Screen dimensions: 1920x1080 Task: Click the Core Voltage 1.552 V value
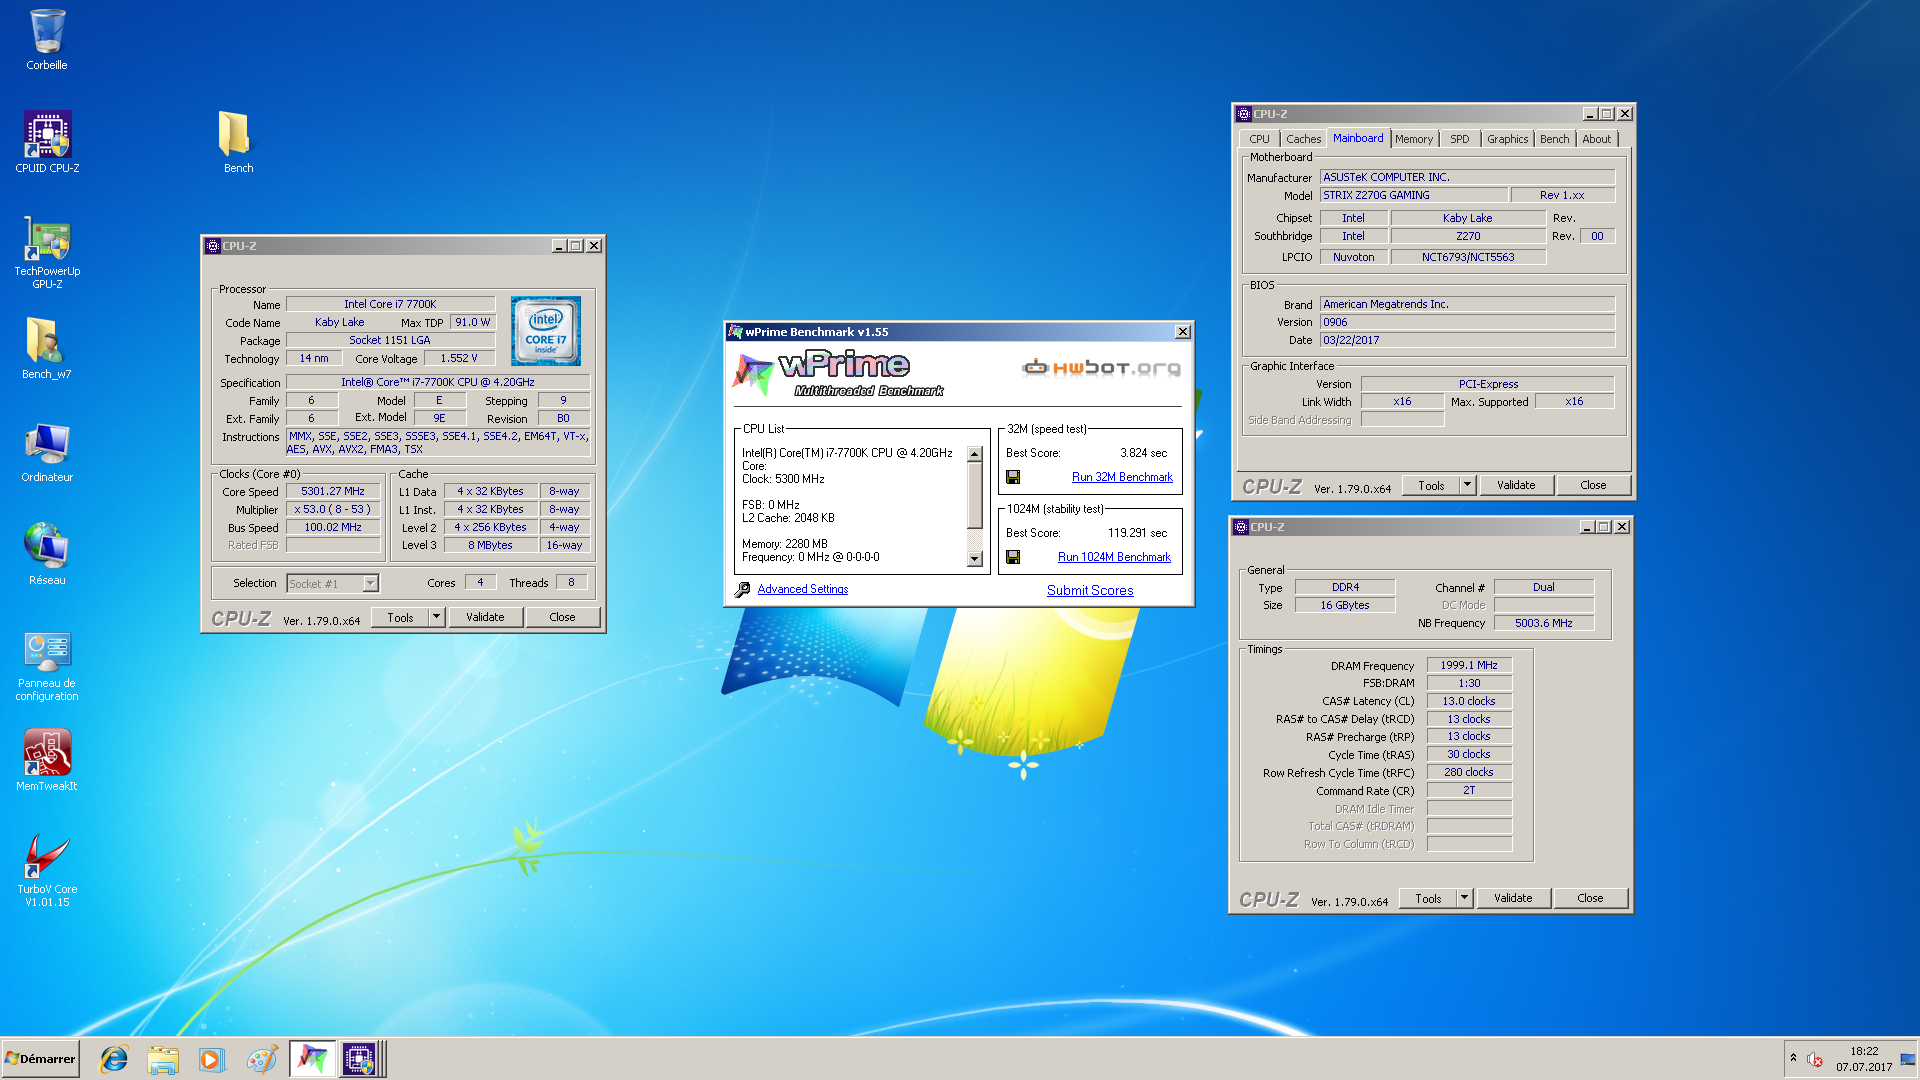459,358
